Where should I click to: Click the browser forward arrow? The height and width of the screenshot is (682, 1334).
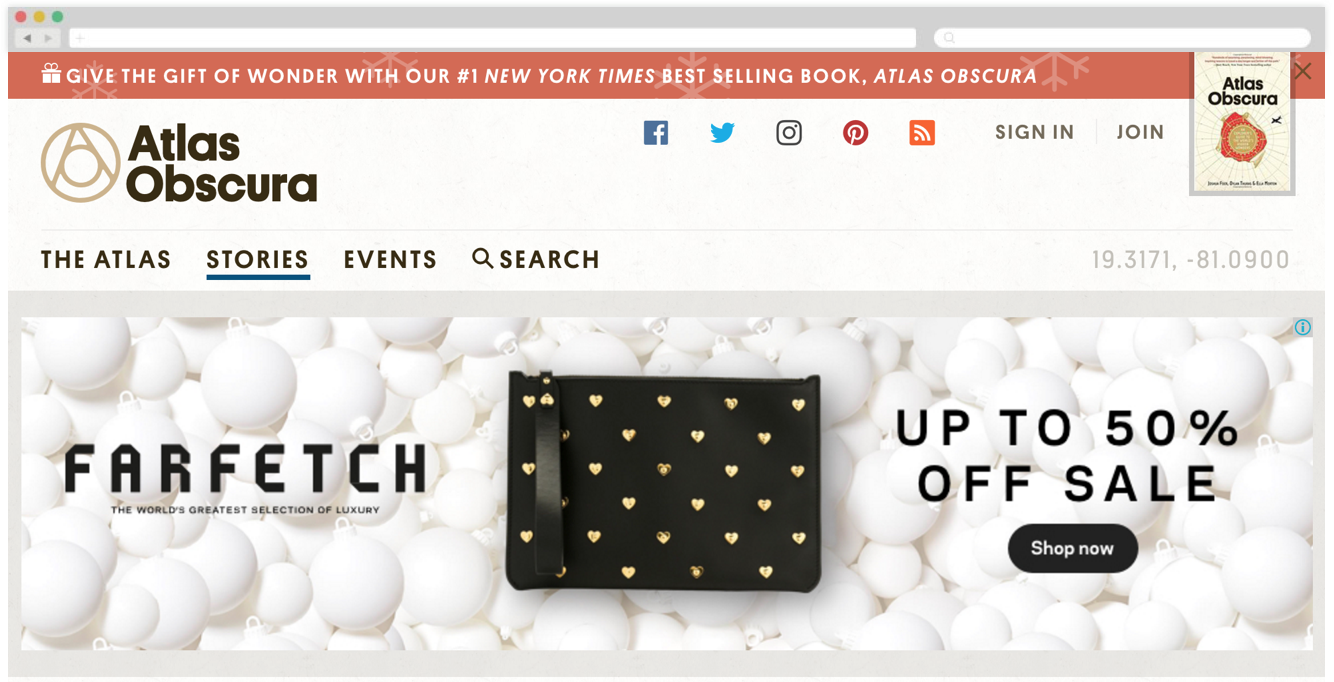click(48, 38)
